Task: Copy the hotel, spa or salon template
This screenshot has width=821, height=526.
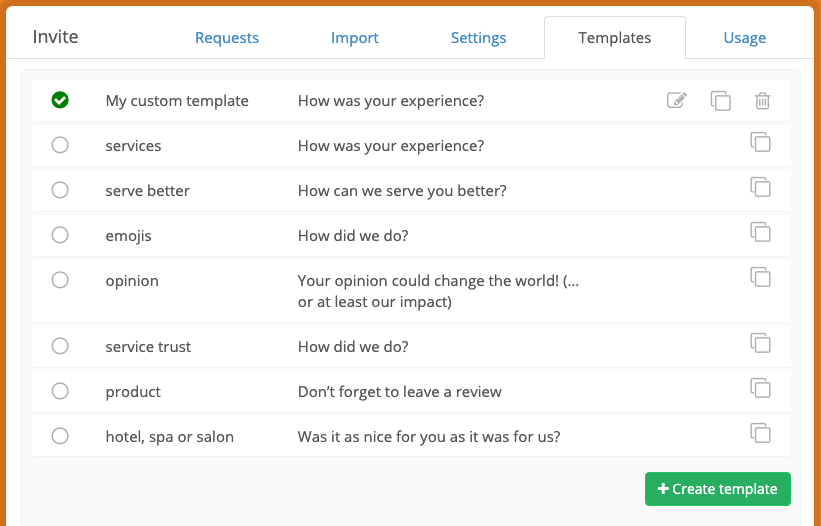Action: (760, 433)
